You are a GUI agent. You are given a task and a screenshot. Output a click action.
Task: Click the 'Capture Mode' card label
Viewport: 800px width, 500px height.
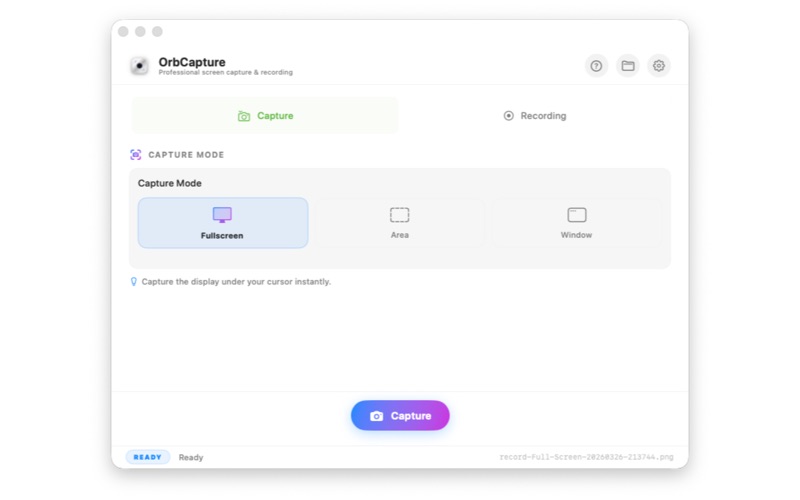(169, 183)
